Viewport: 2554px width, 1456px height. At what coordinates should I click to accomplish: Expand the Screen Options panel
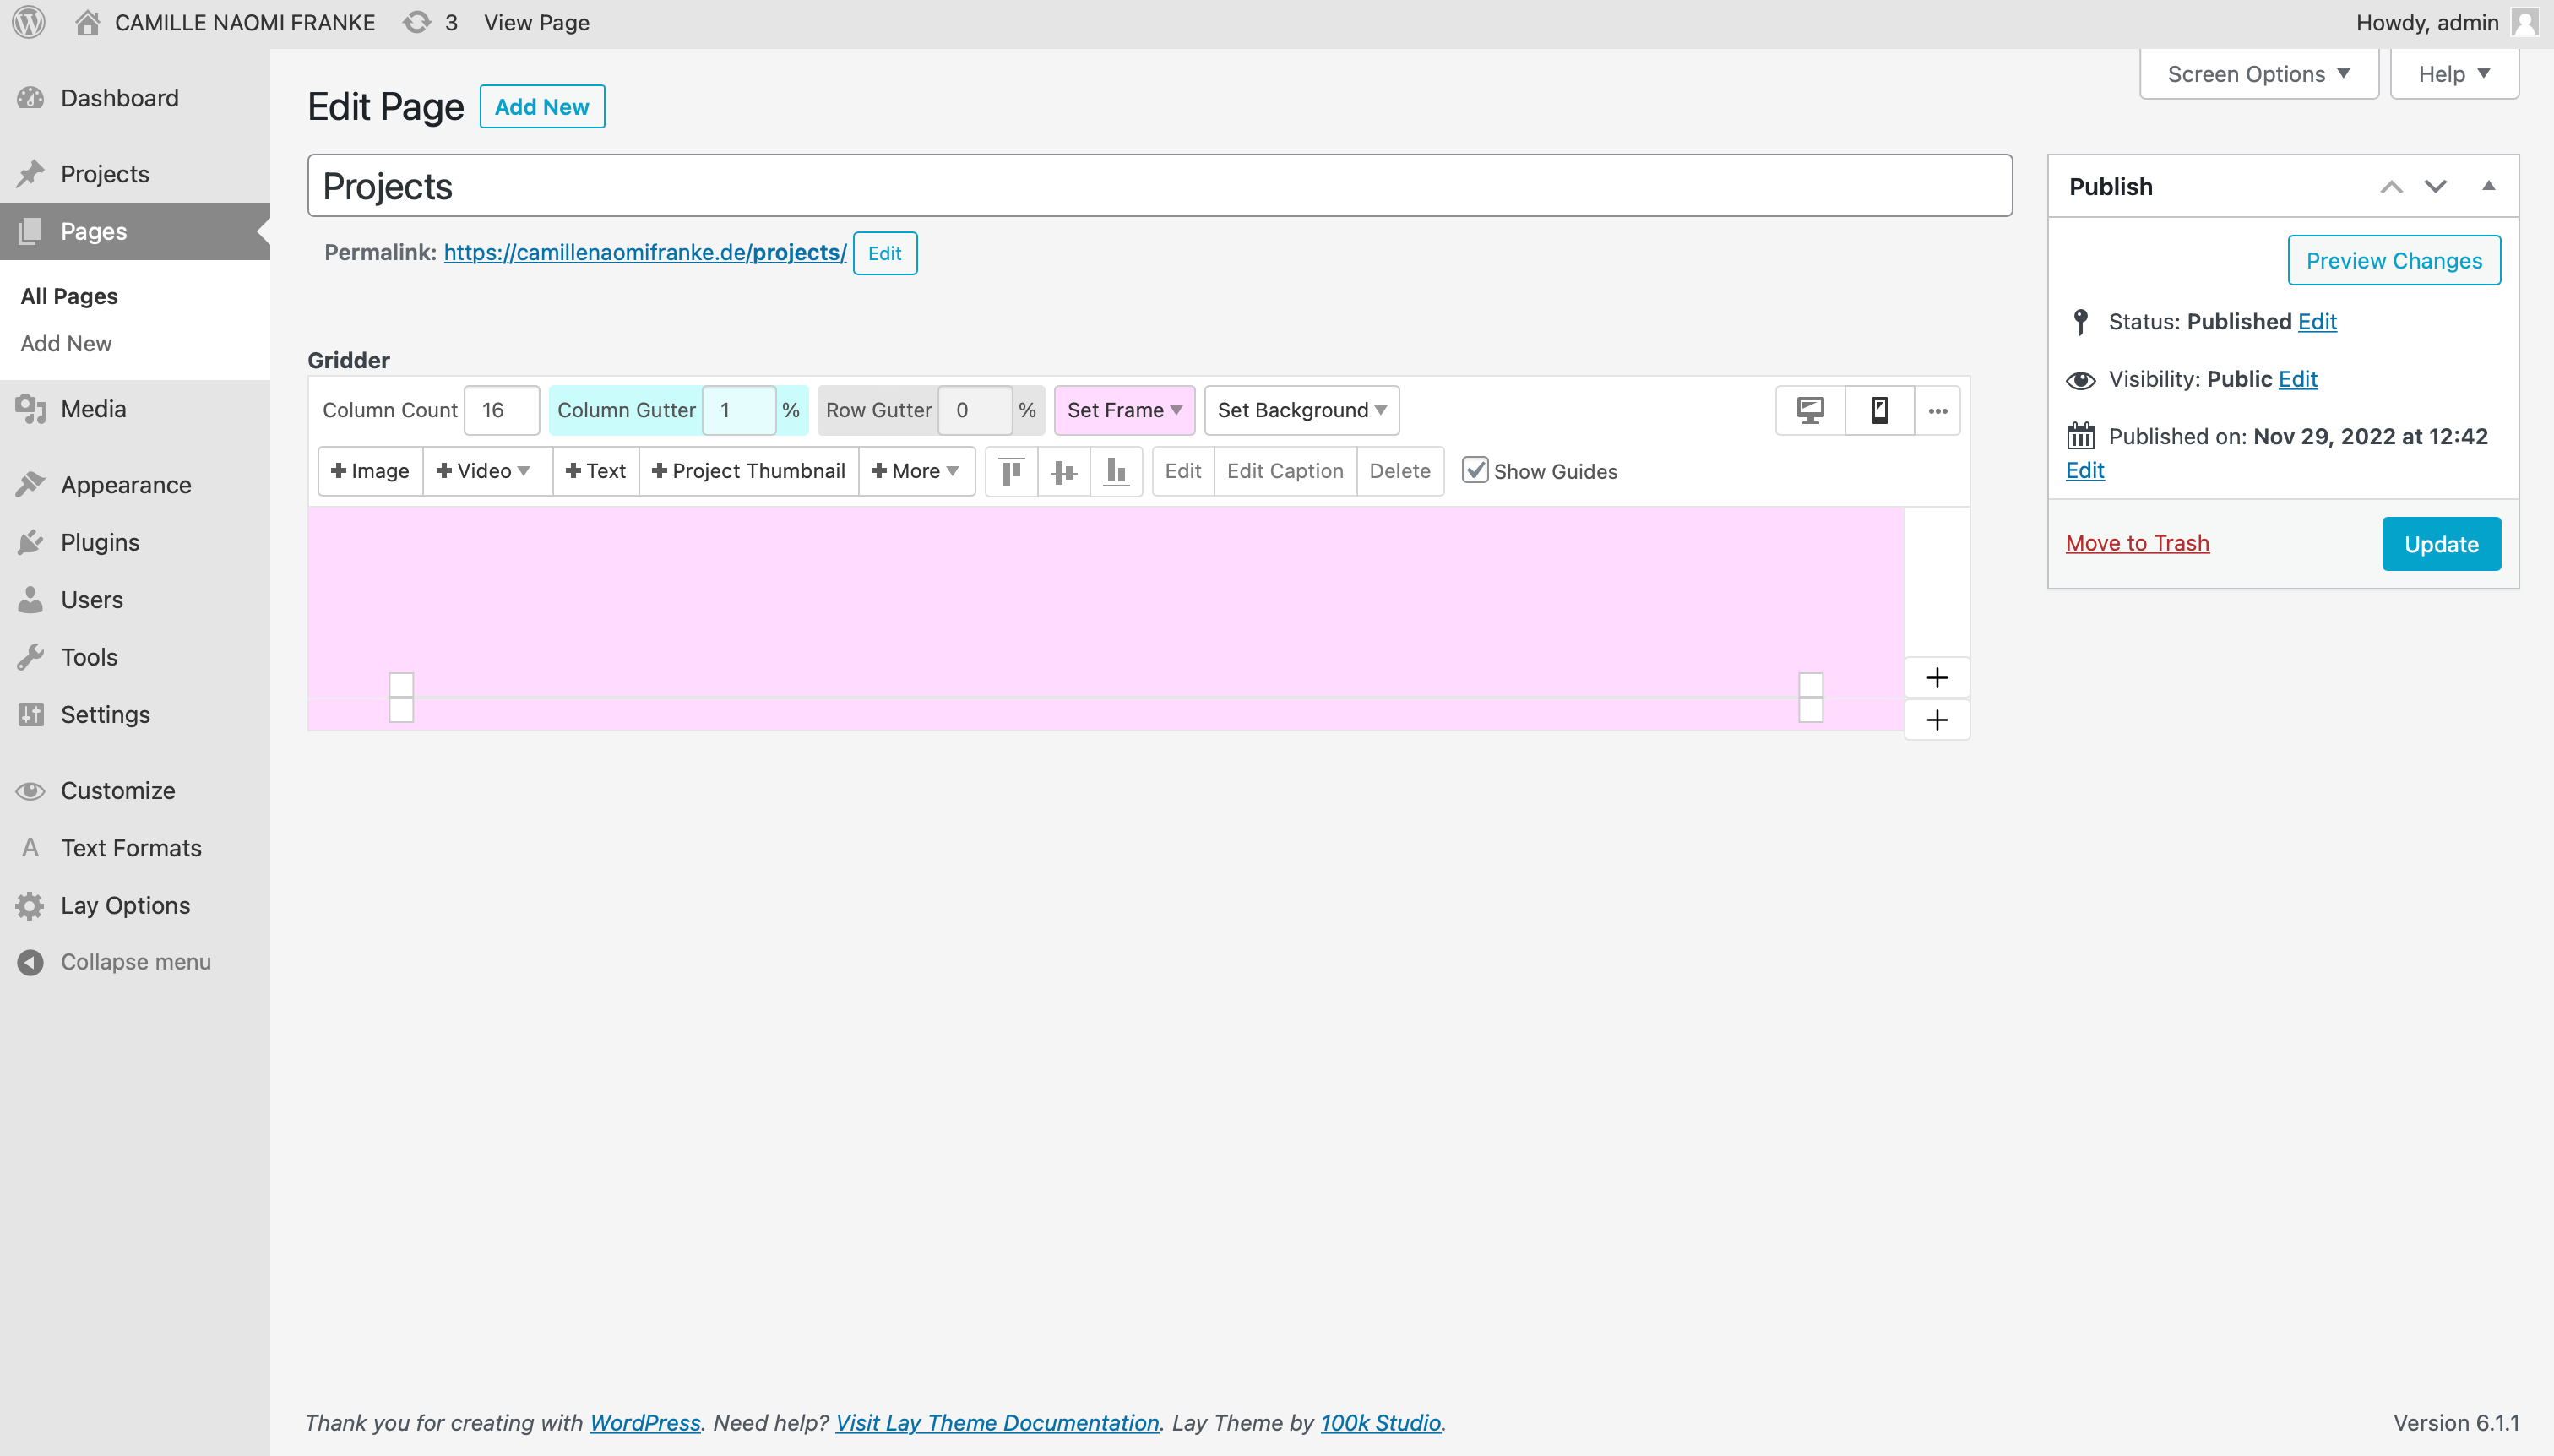pyautogui.click(x=2258, y=74)
